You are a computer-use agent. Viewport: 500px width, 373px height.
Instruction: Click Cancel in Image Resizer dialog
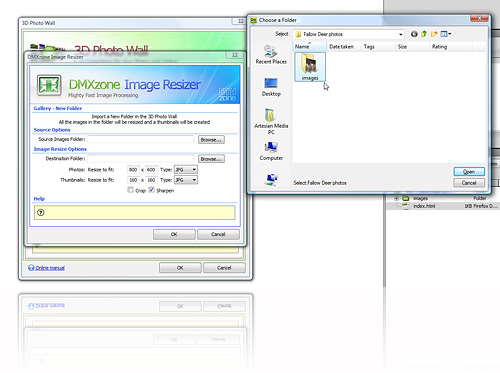[x=218, y=234]
